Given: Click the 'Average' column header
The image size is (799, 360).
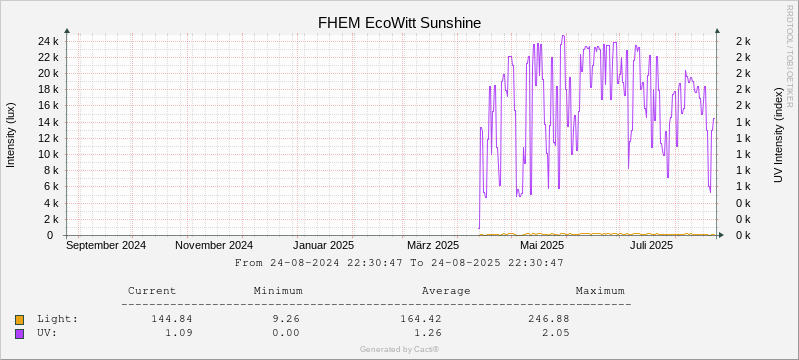Looking at the screenshot, I should (446, 291).
